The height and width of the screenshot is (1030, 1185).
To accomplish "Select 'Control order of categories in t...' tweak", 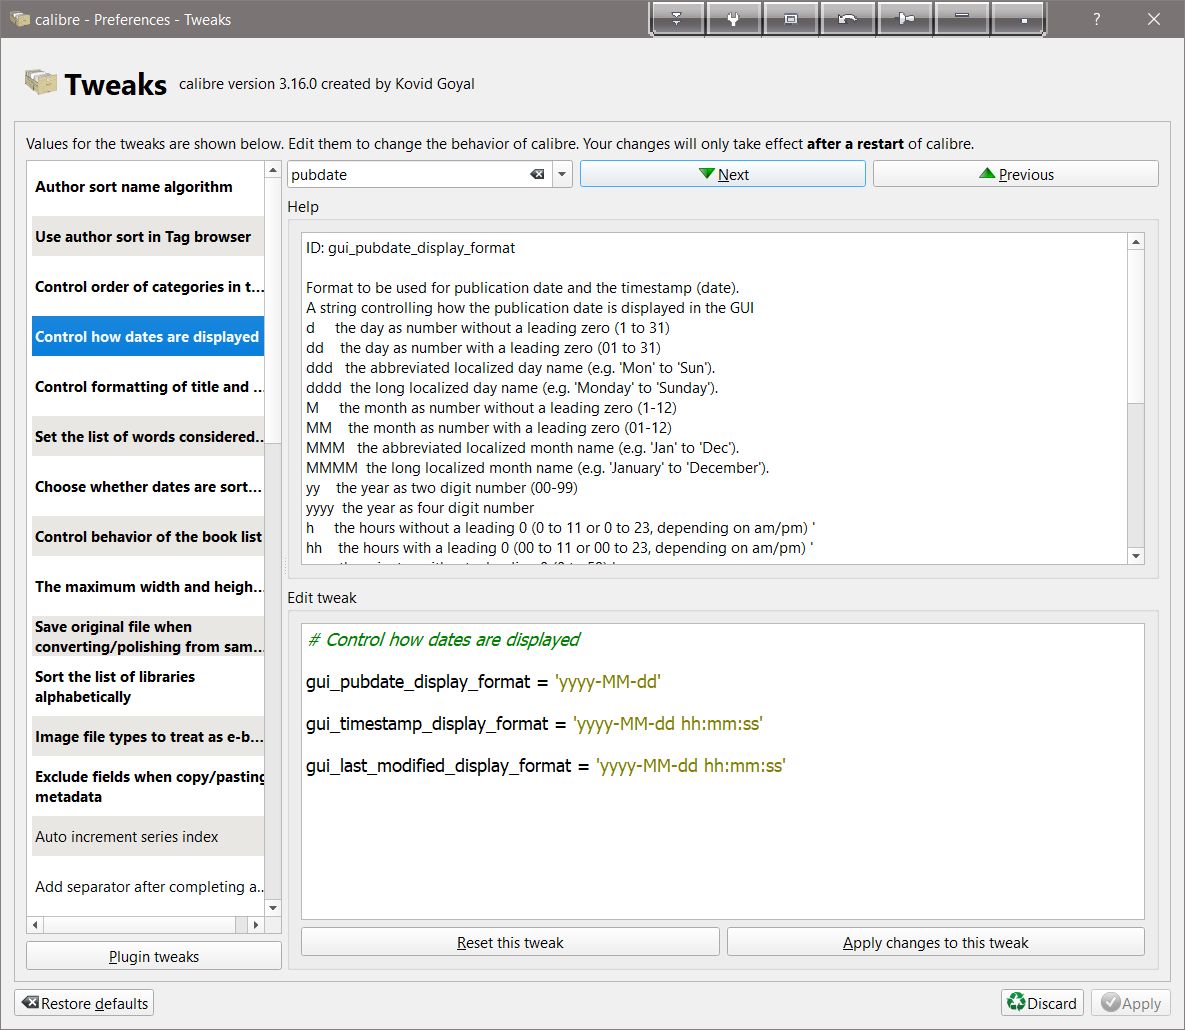I will pos(147,286).
